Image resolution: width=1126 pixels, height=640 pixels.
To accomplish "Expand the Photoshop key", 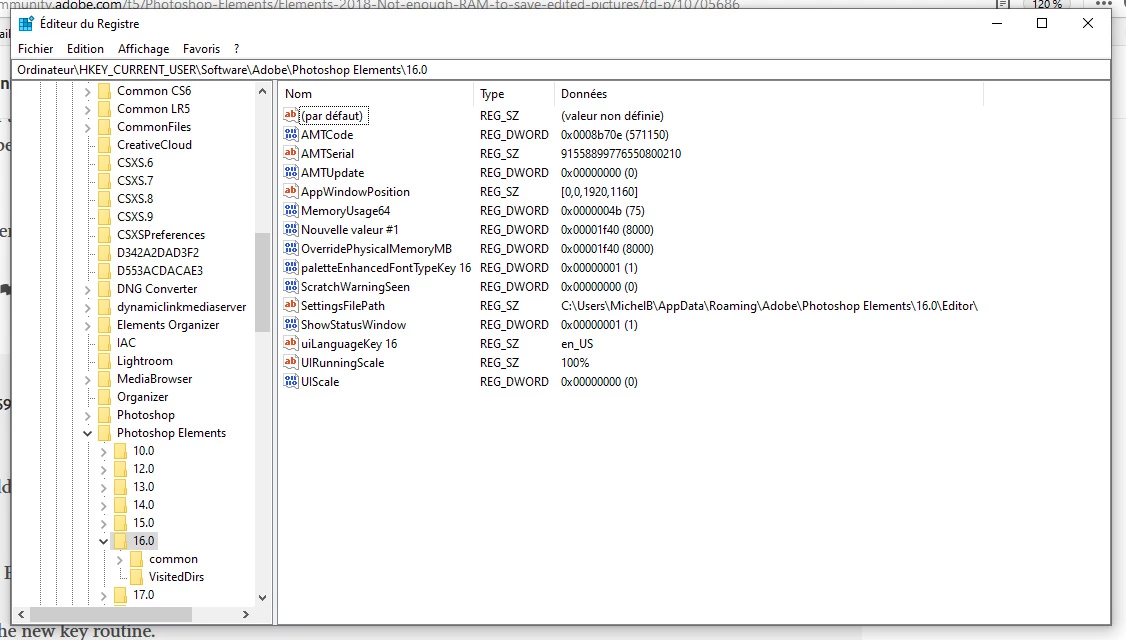I will tap(88, 415).
